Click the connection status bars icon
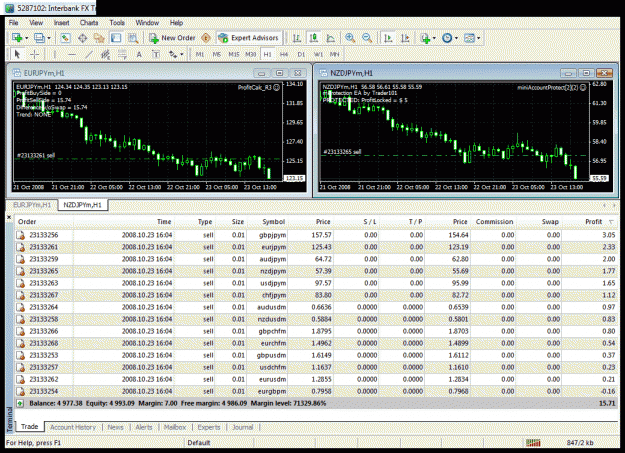Screen dimensions: 625x453 coord(533,442)
